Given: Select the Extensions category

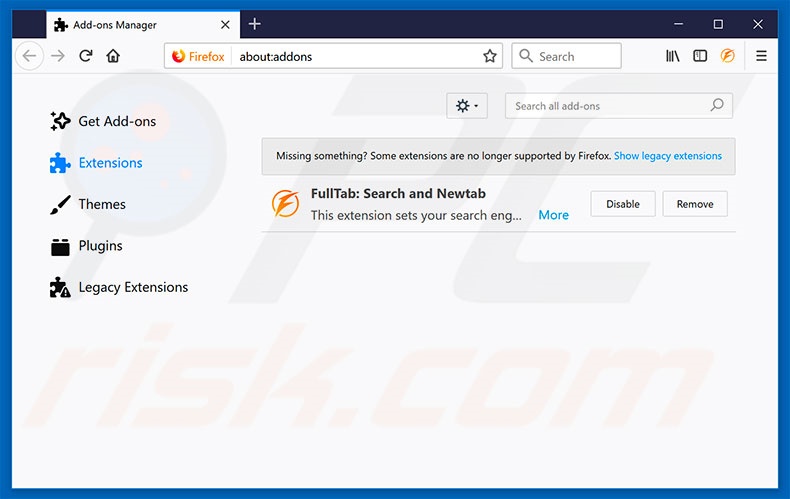Looking at the screenshot, I should coord(96,163).
